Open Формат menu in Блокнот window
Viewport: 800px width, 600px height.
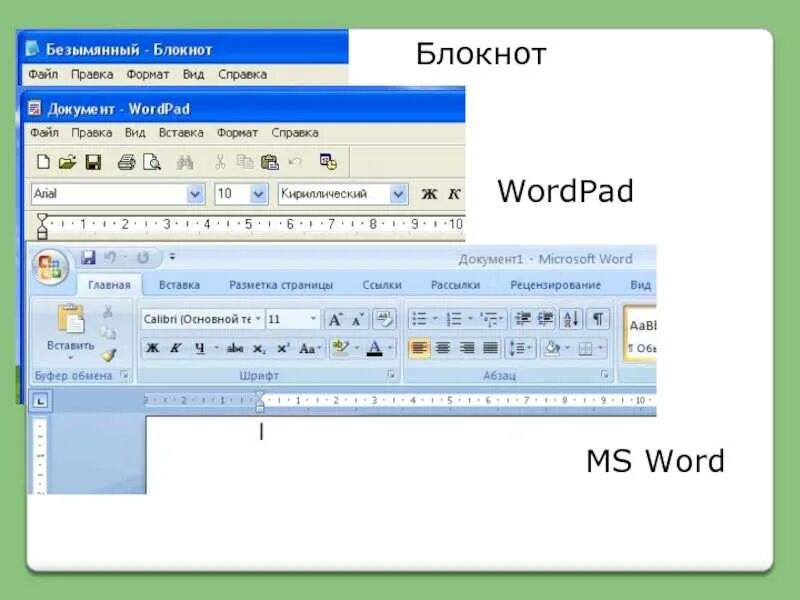coord(147,74)
